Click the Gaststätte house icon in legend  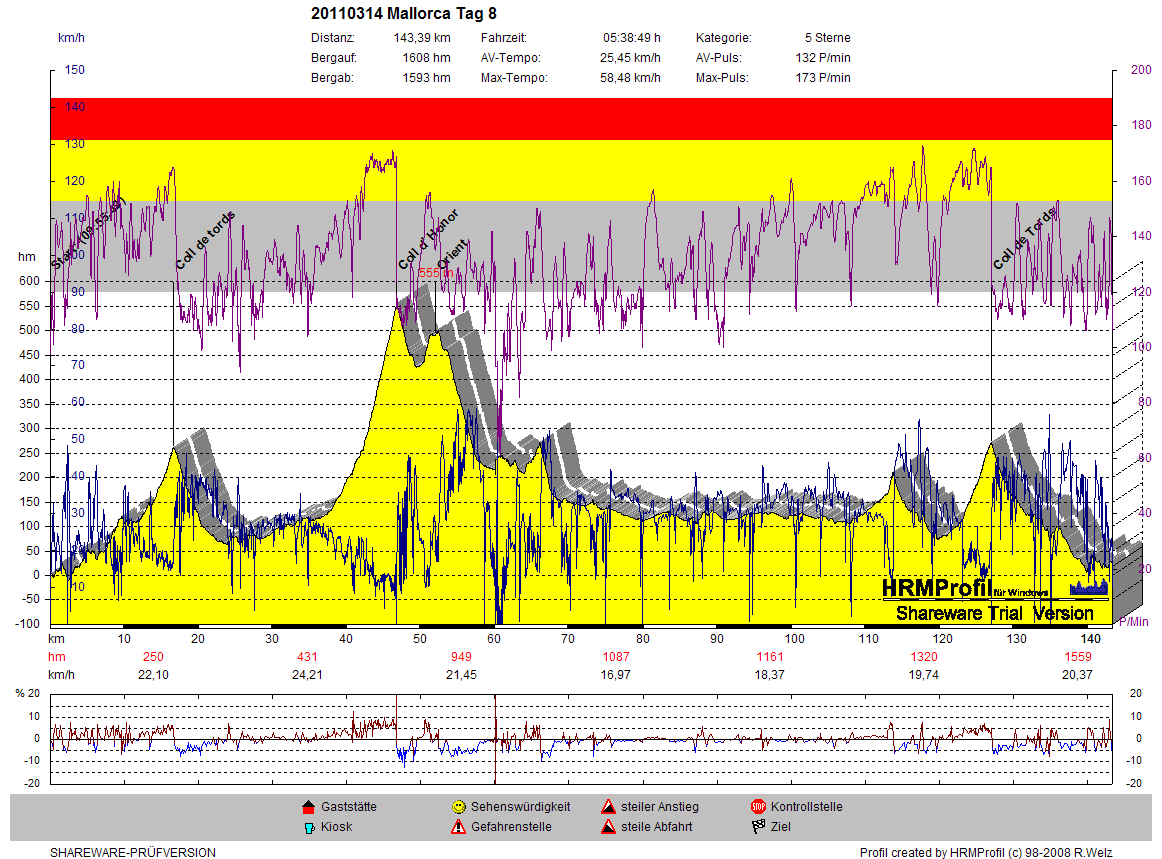[308, 807]
